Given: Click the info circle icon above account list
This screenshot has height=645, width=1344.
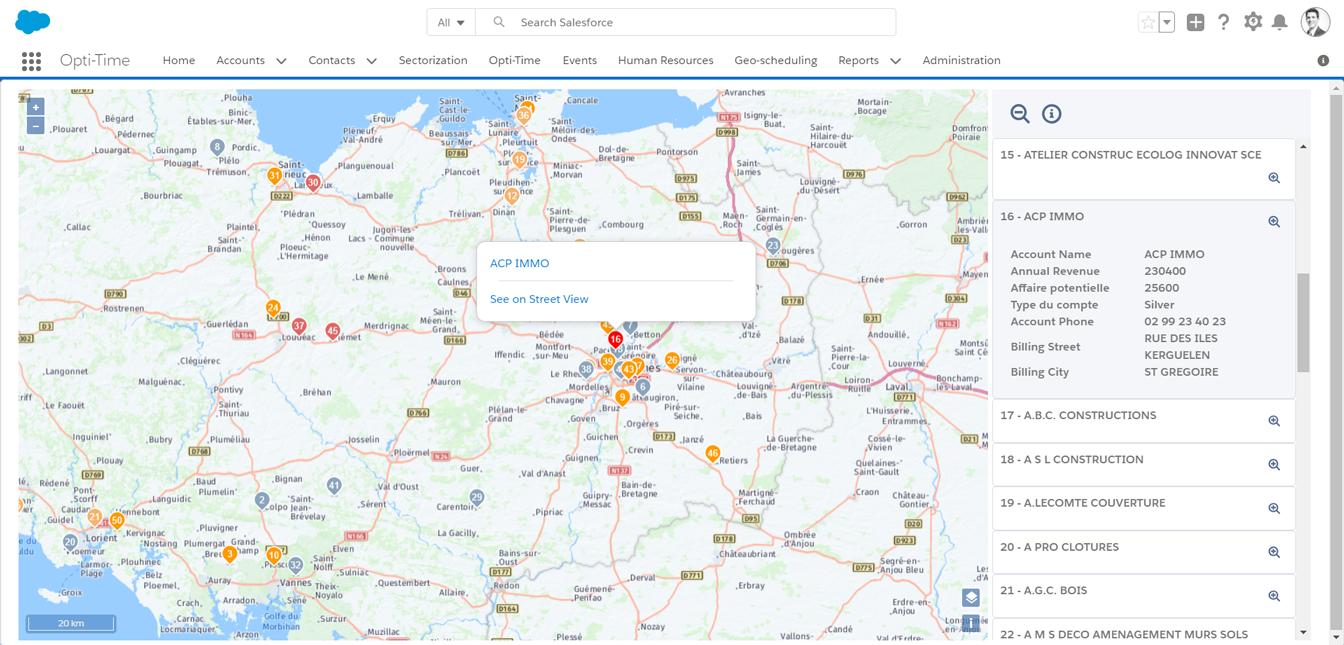Looking at the screenshot, I should 1051,114.
